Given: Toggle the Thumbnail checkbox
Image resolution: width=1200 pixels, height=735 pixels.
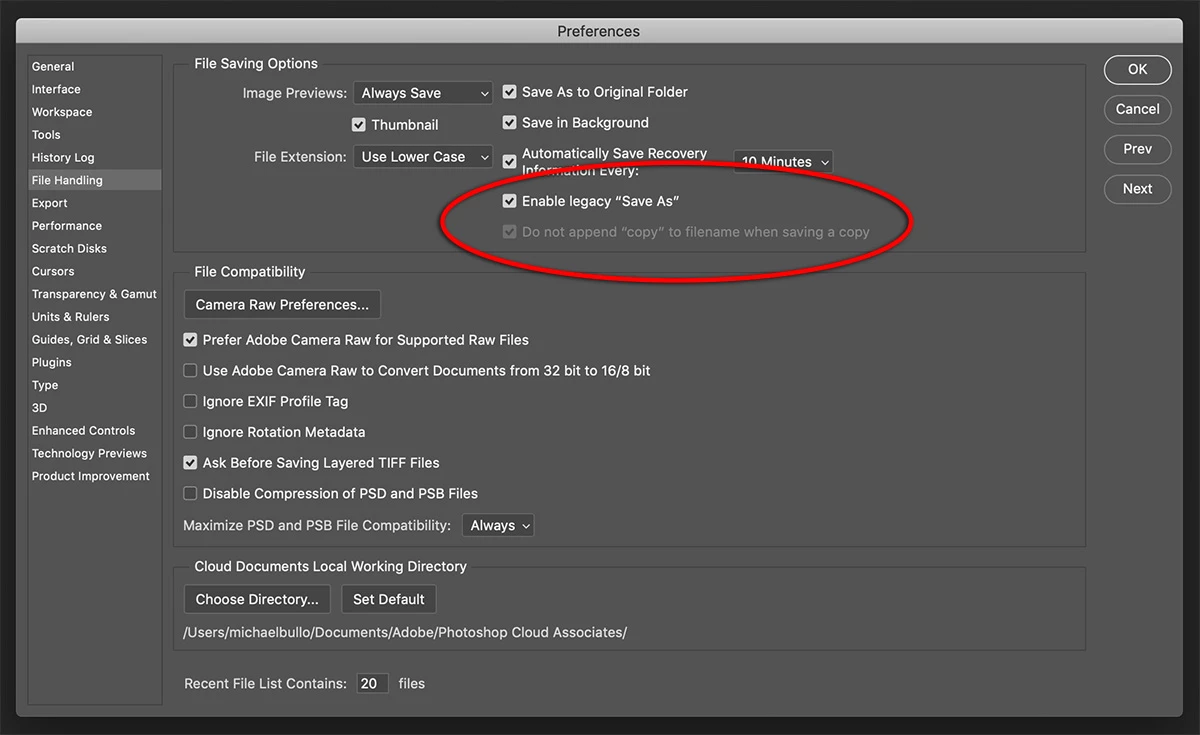Looking at the screenshot, I should (359, 125).
